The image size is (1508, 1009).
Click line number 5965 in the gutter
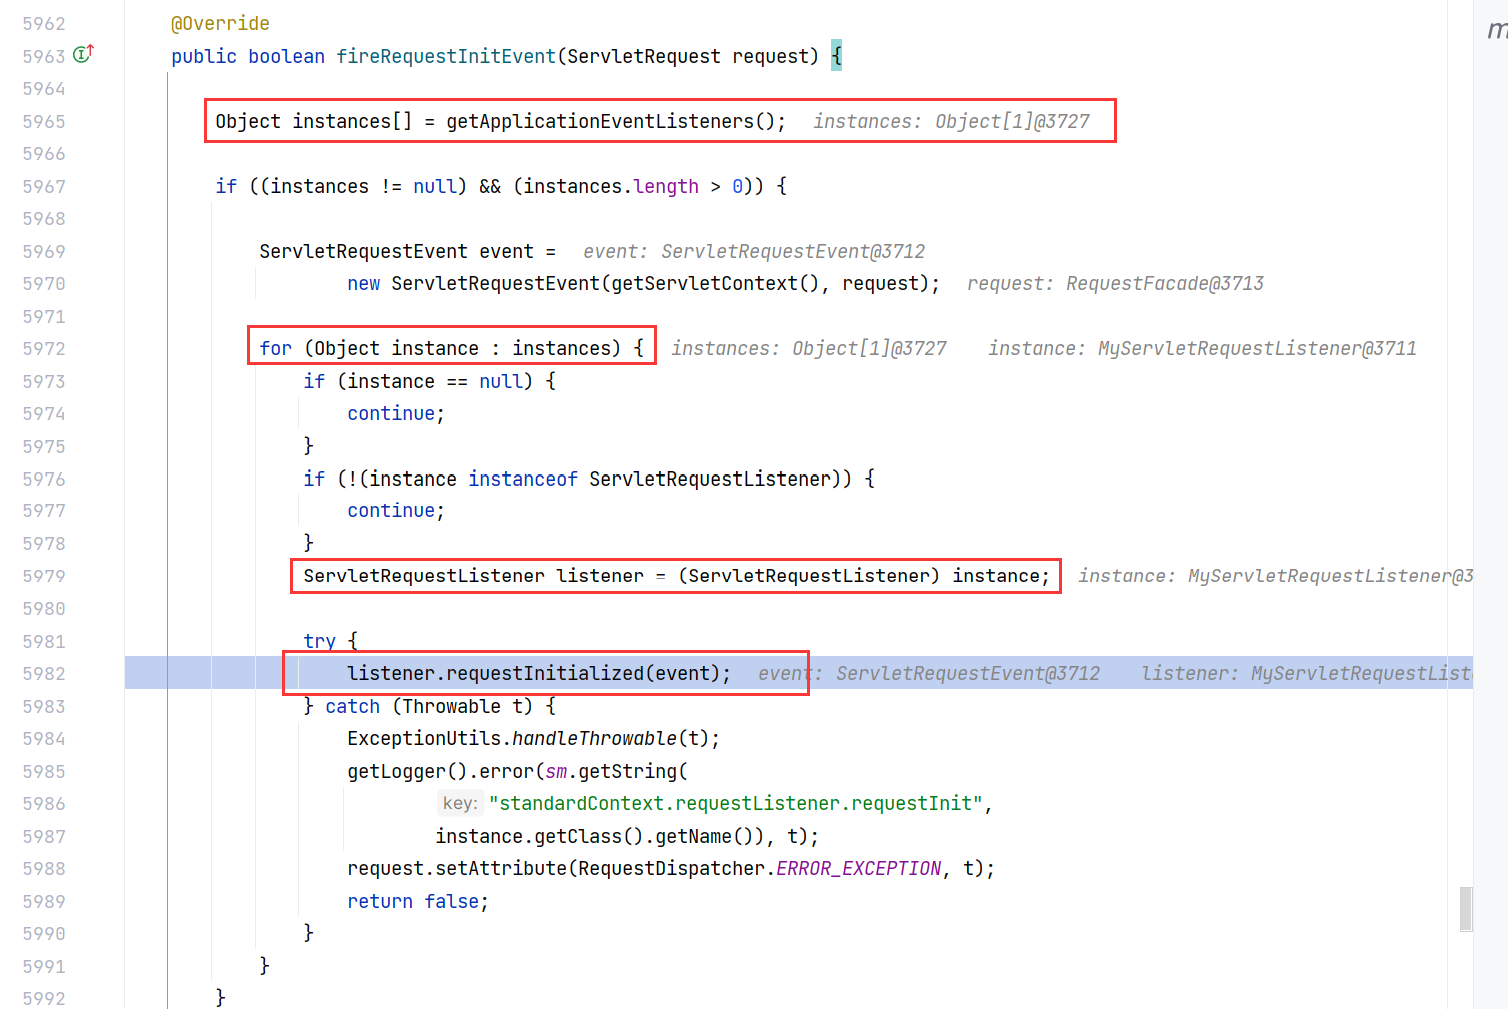pos(44,122)
